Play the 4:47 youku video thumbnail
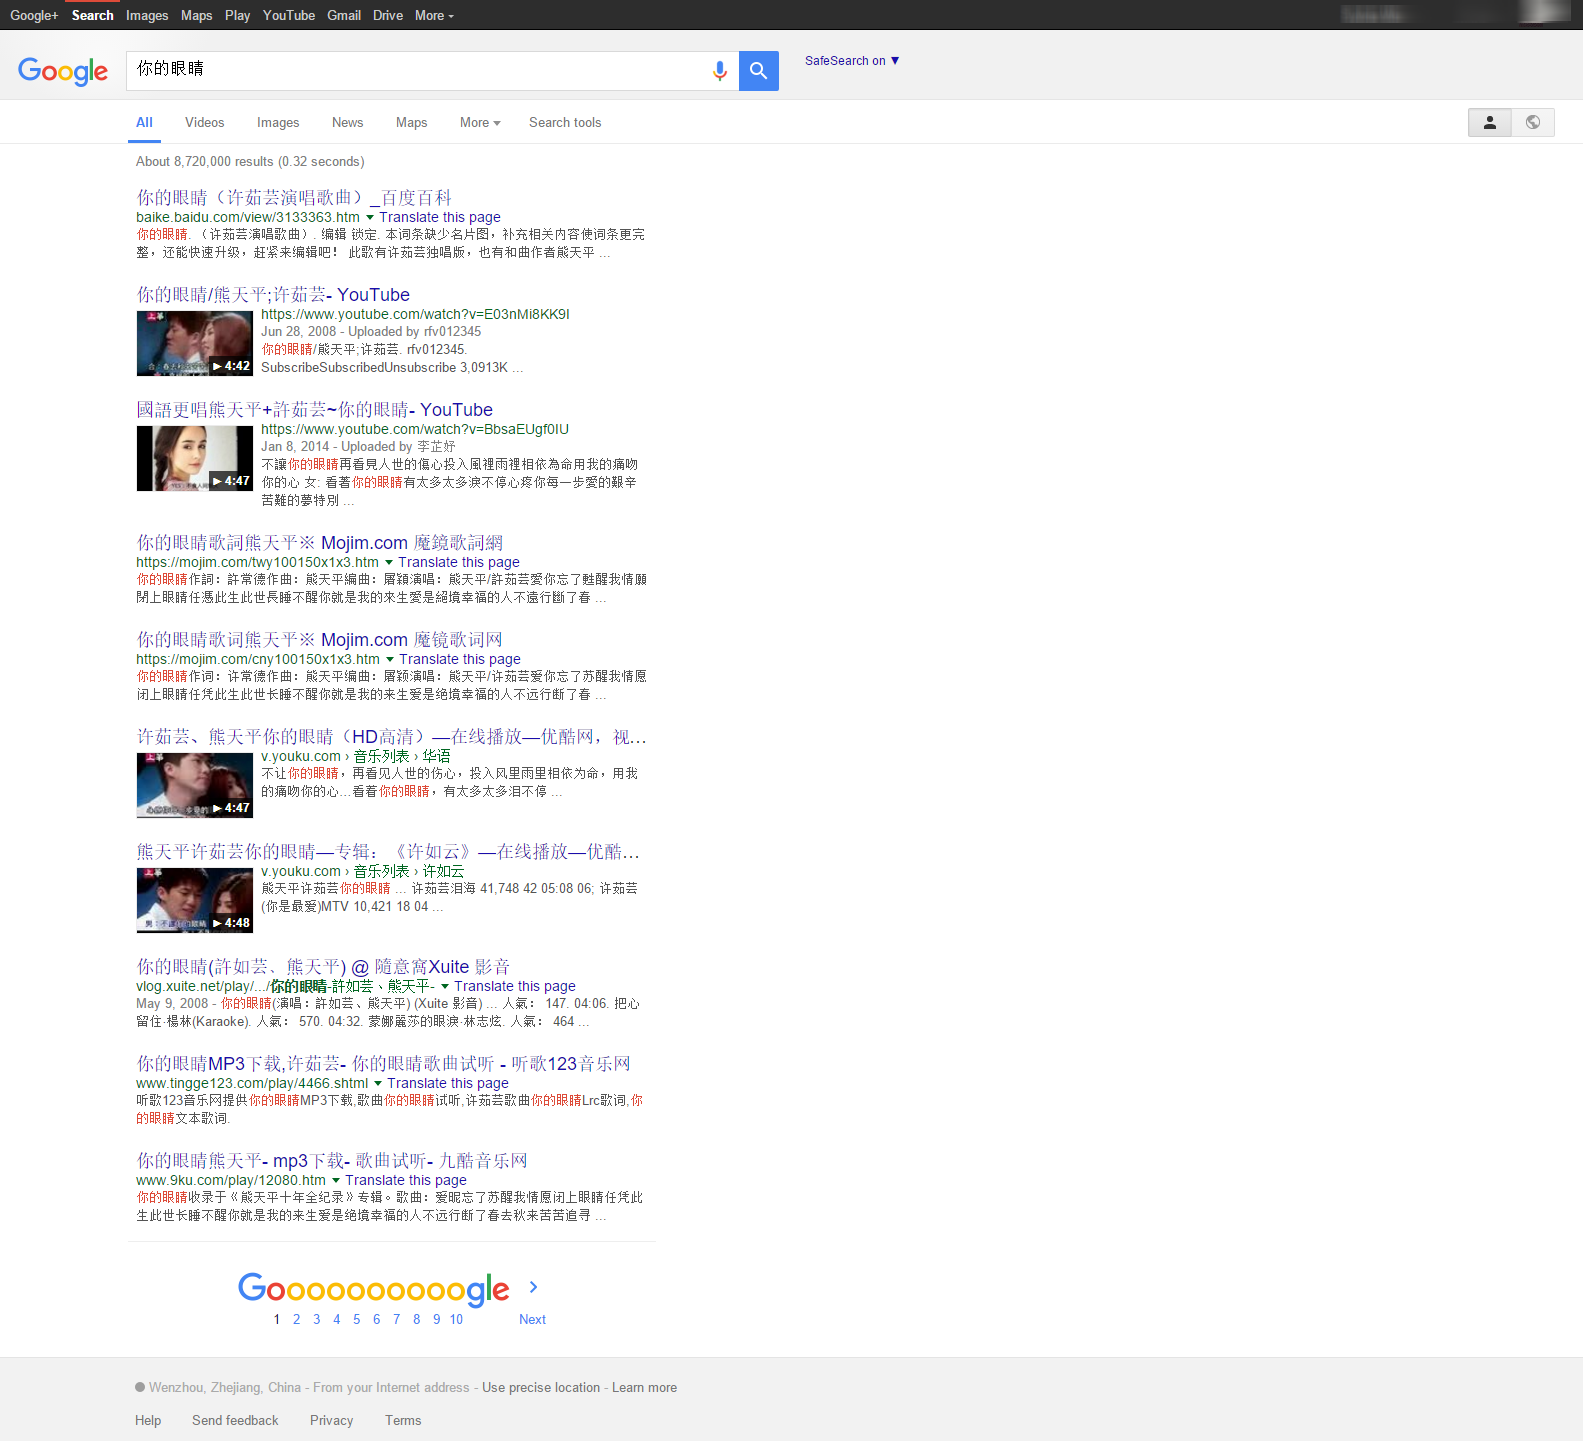Viewport: 1583px width, 1441px height. (x=195, y=785)
